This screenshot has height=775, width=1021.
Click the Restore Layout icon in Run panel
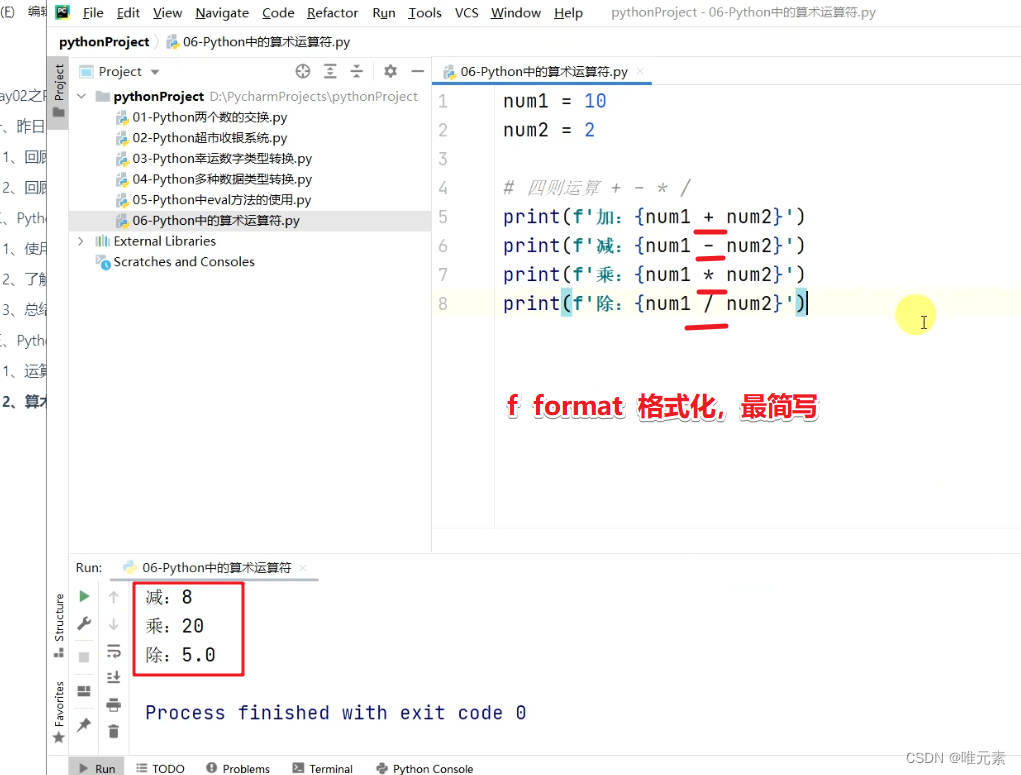tap(84, 691)
